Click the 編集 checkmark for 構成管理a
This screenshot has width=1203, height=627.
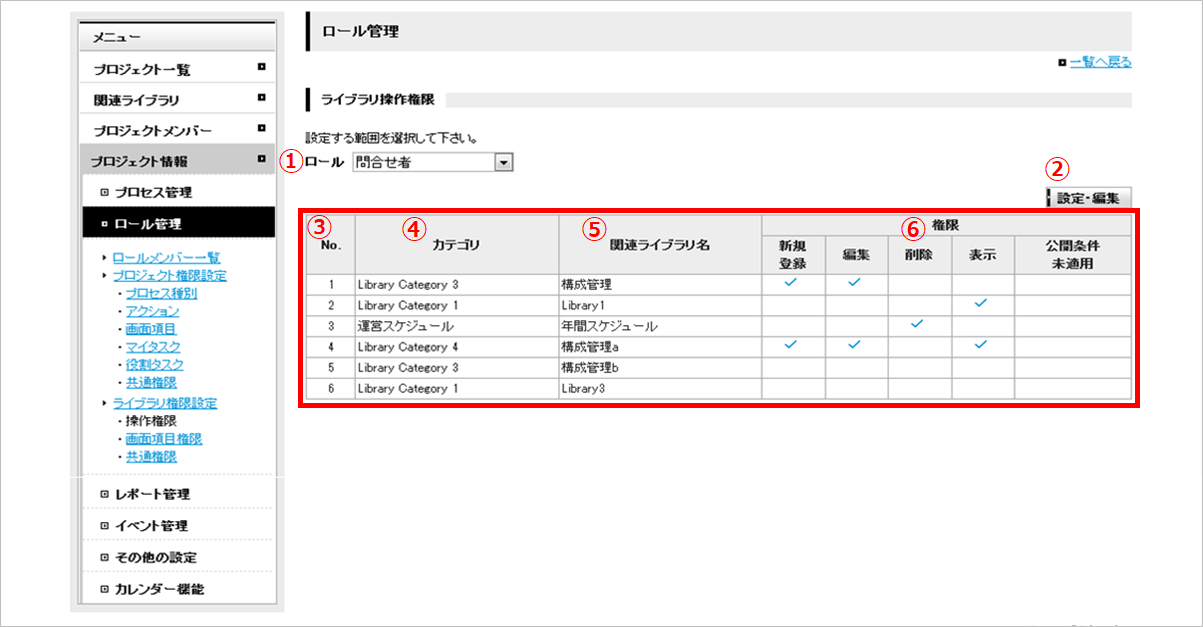click(x=855, y=345)
